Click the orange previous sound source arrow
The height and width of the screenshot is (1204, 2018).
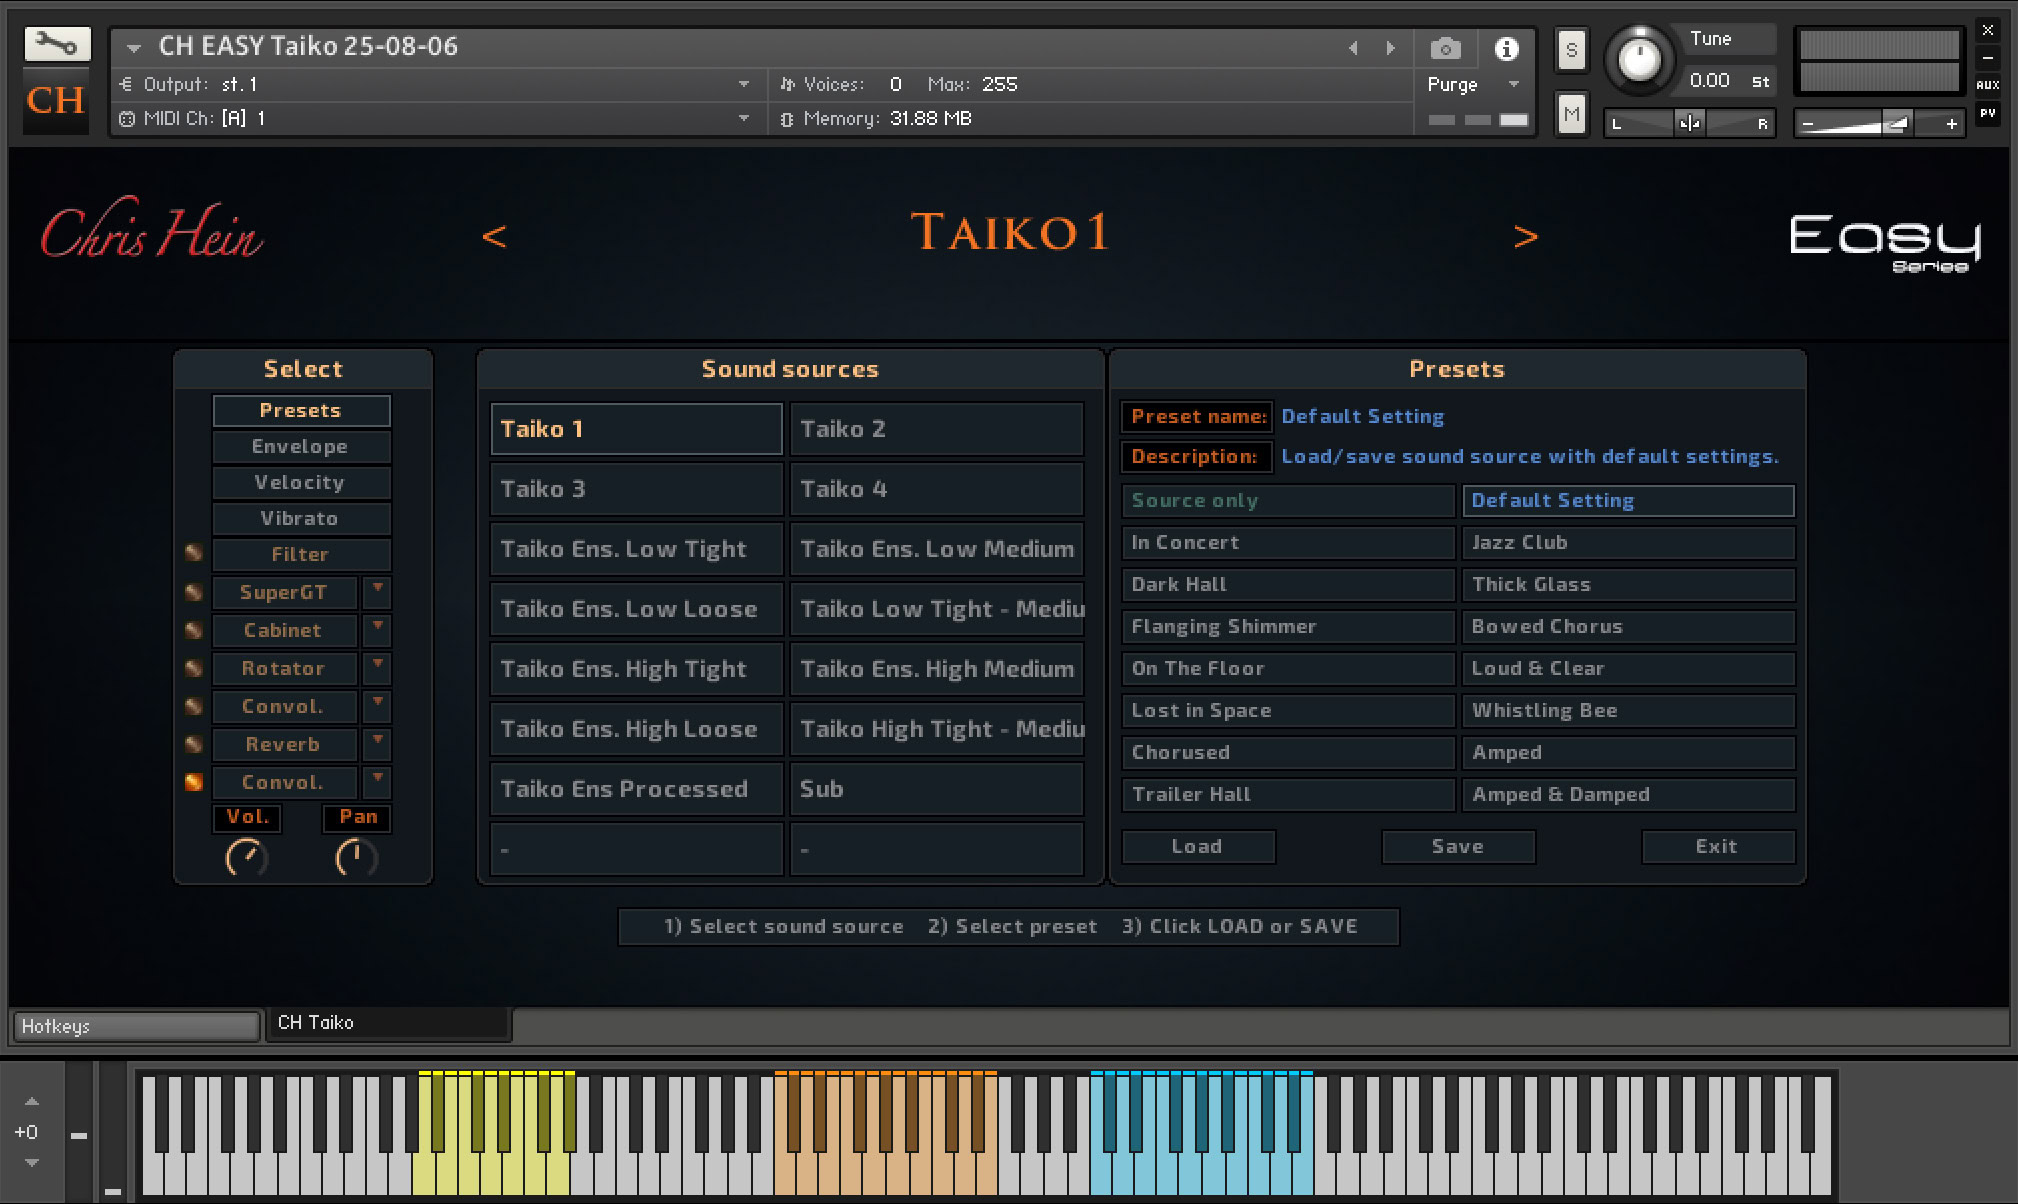494,236
